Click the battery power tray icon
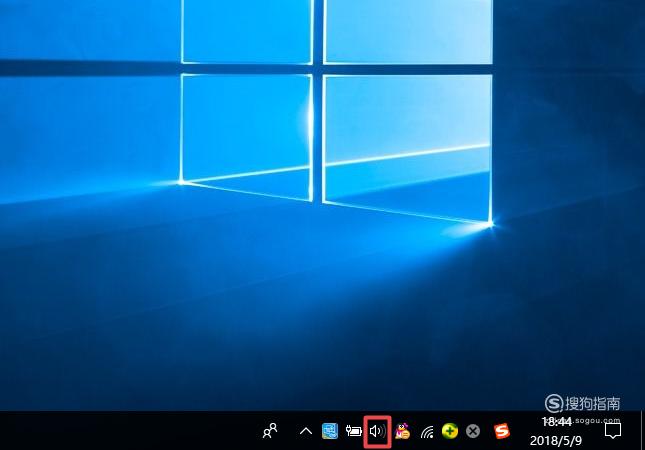 [354, 431]
